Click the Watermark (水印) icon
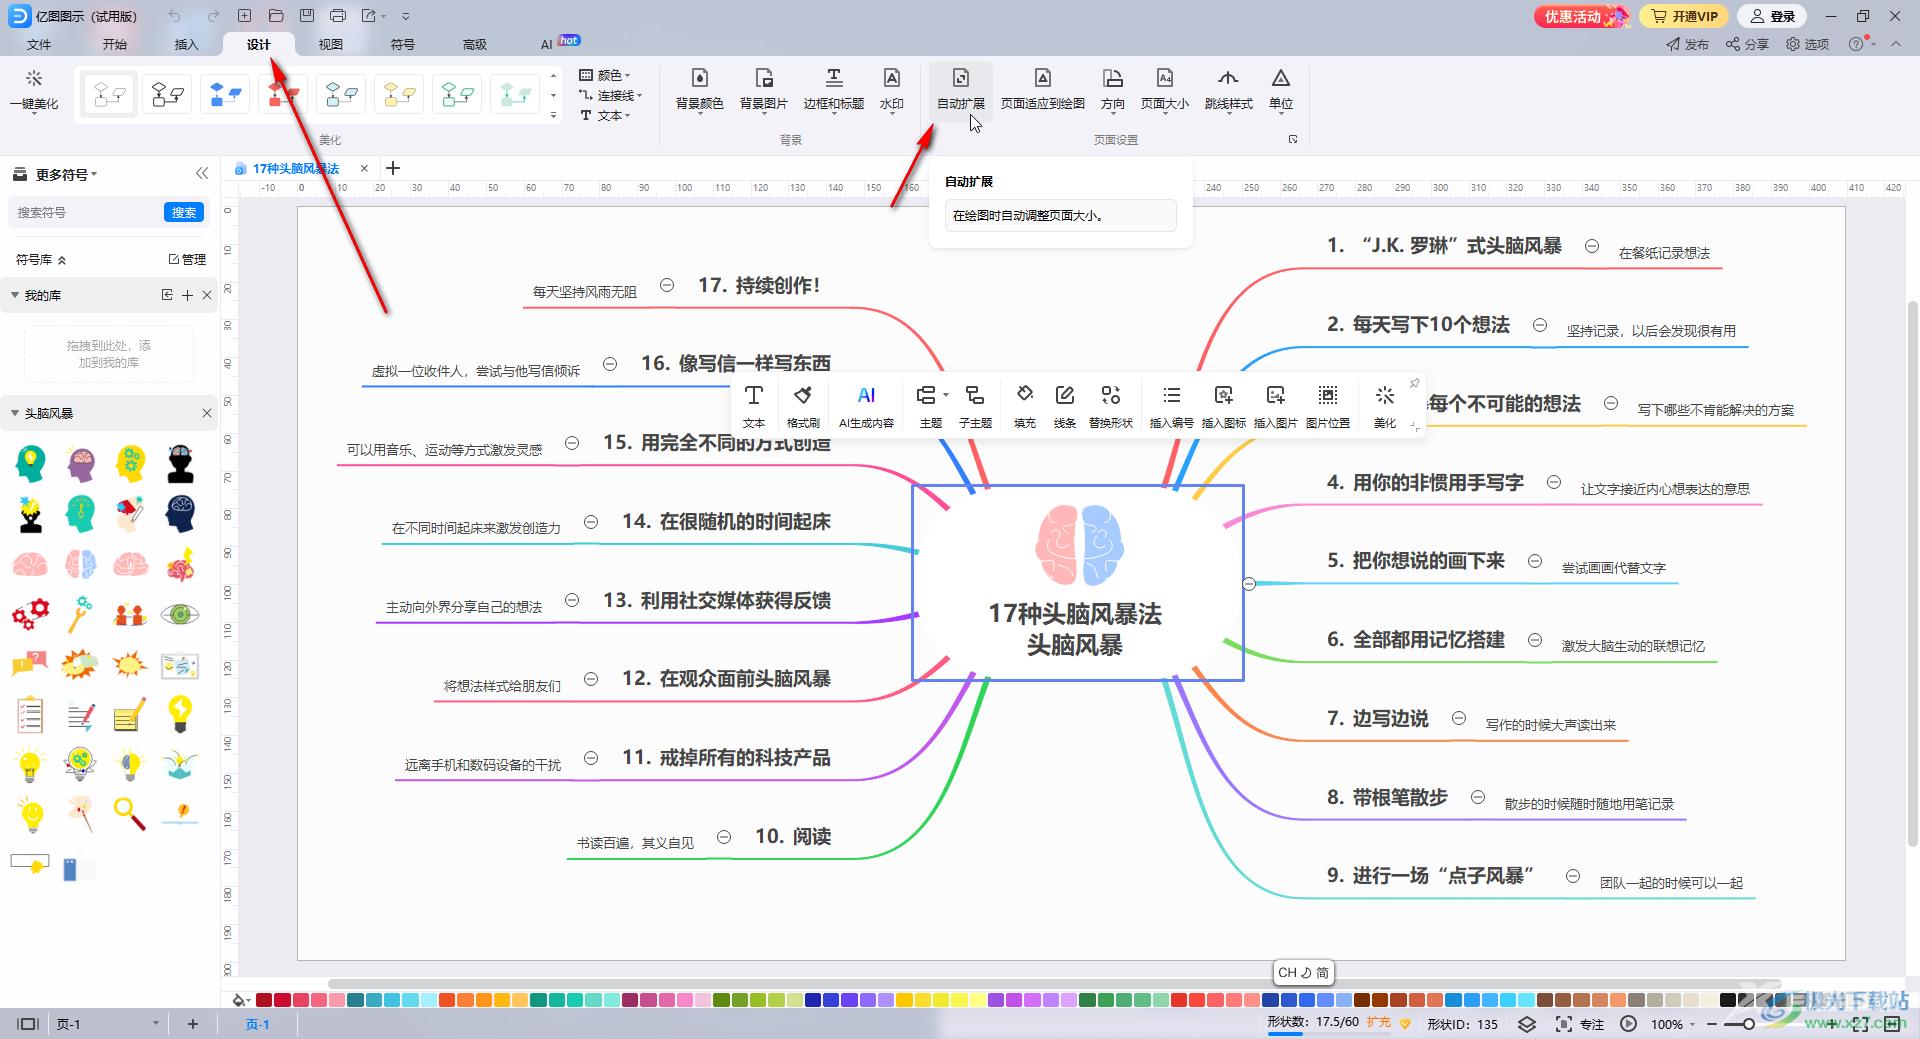The image size is (1920, 1039). point(891,89)
